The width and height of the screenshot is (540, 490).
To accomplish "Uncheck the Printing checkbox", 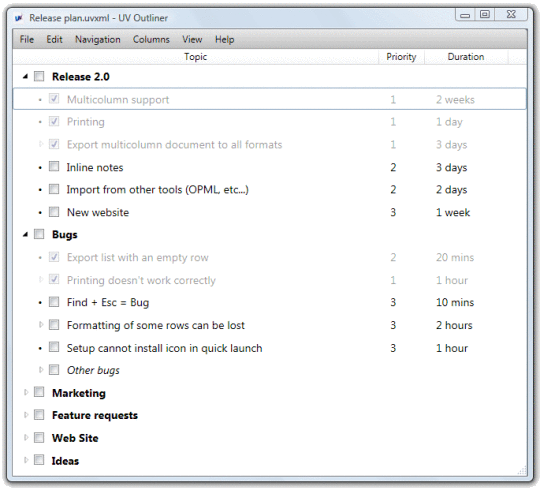I will [54, 121].
